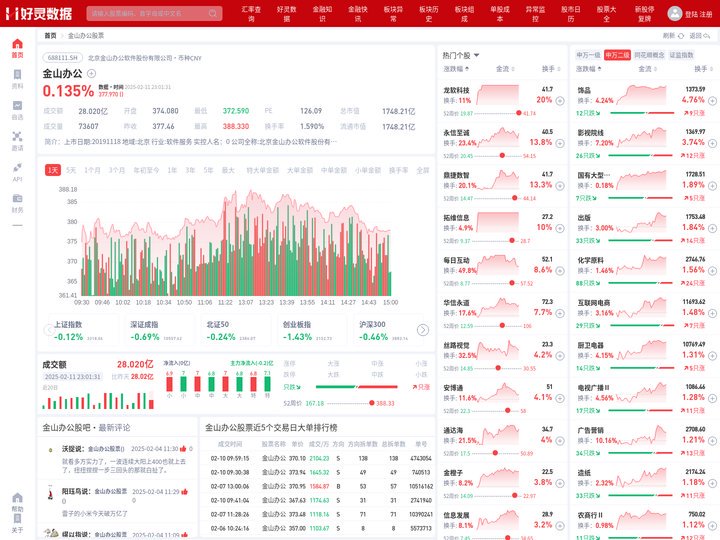Add 永信至诚 with its plus icon
Viewport: 720px width, 540px height.
560,143
